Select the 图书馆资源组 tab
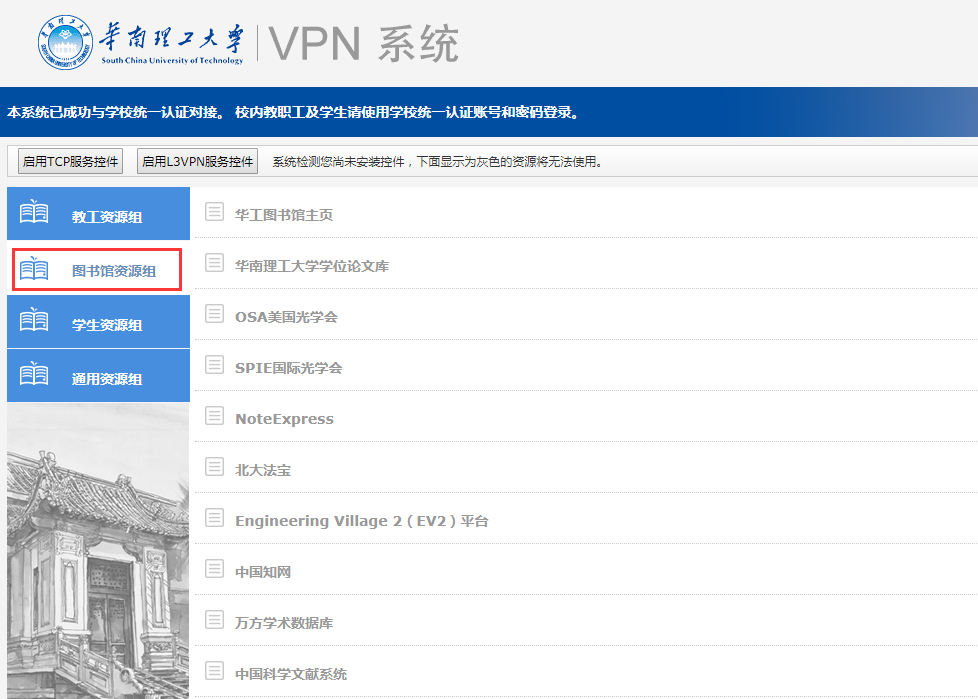 pos(99,269)
